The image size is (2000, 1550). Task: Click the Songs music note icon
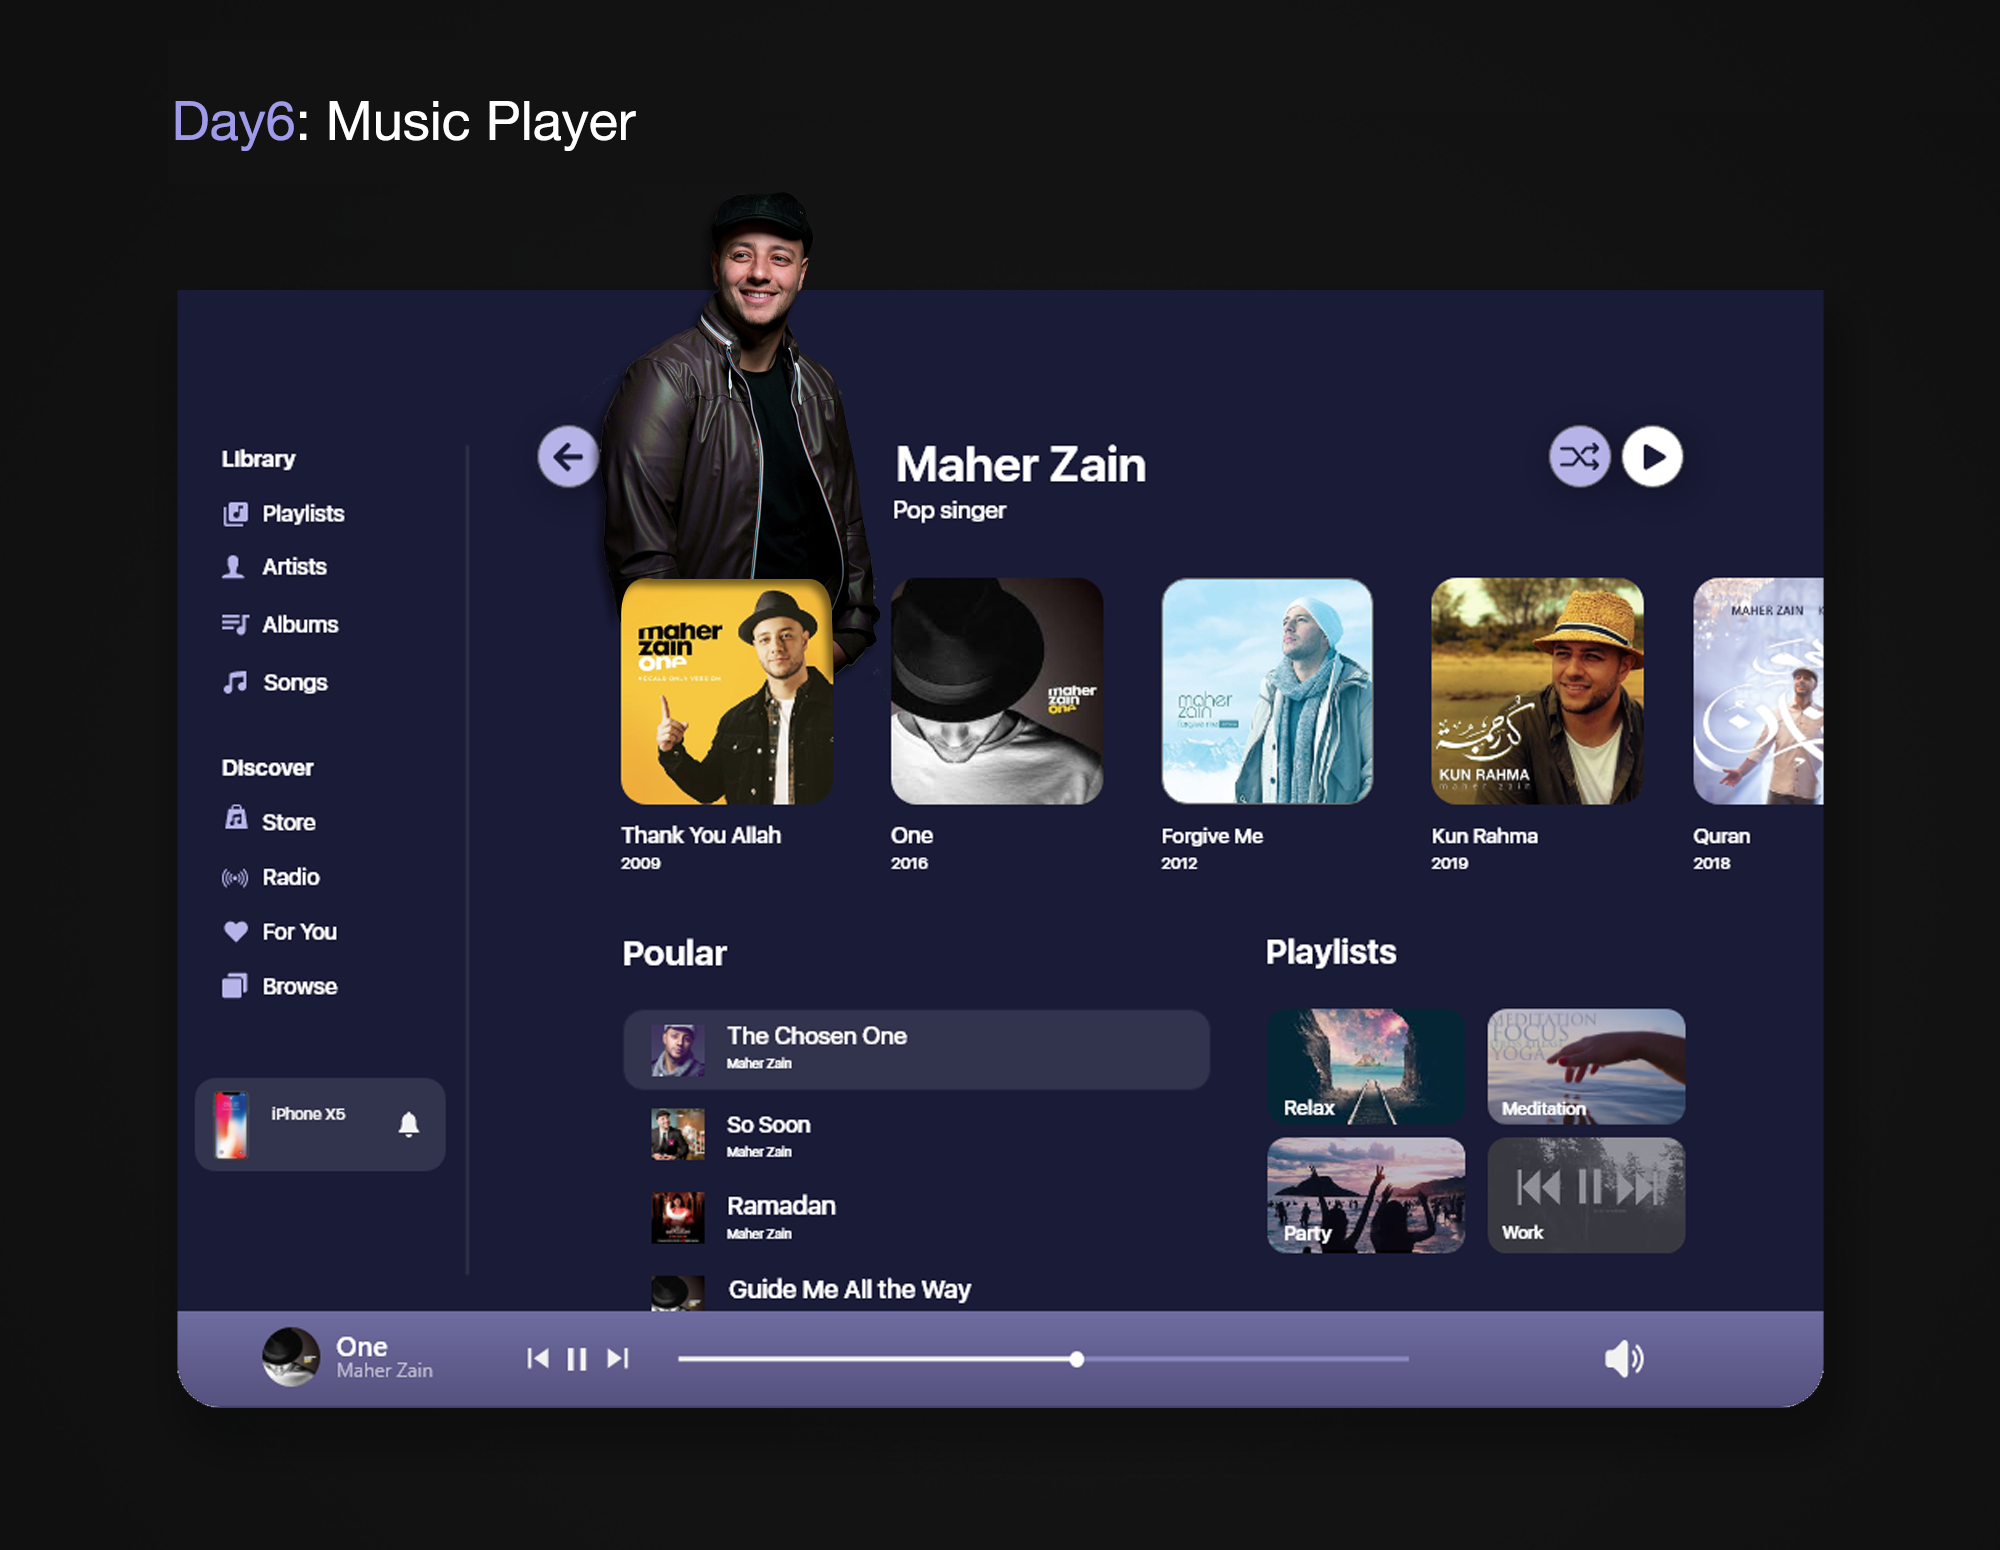[235, 682]
